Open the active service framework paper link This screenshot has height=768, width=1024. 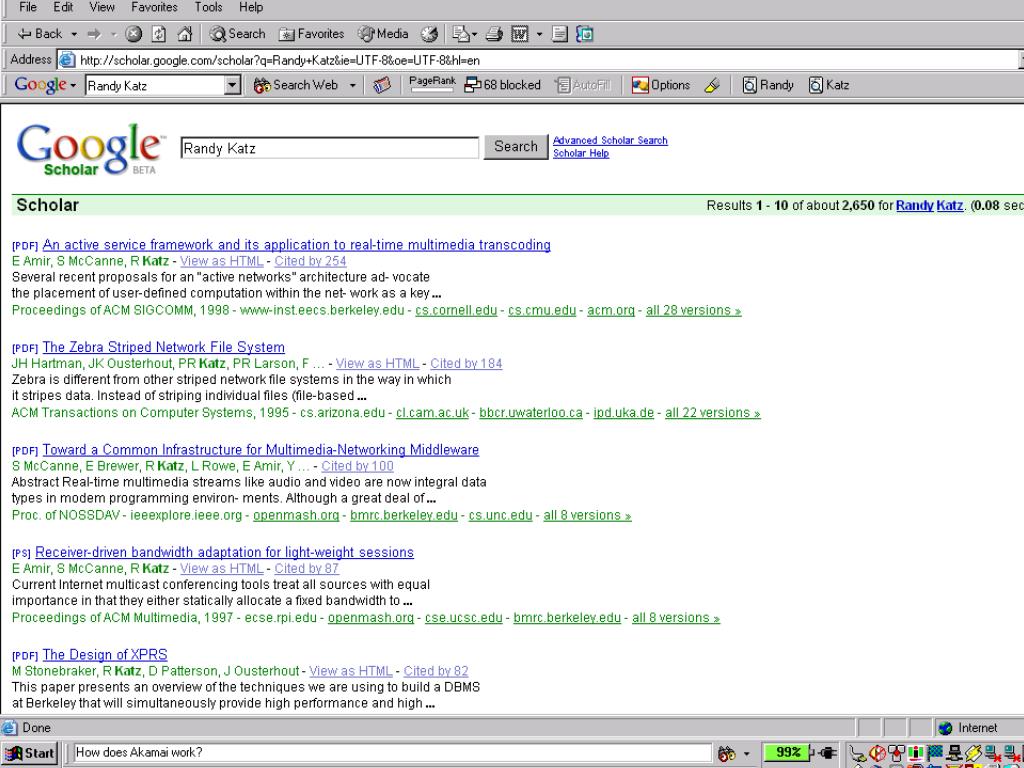pyautogui.click(x=296, y=245)
